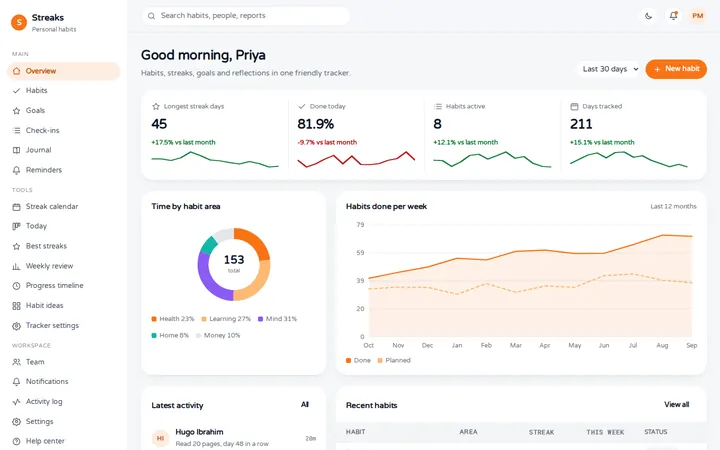Screen dimensions: 720x450
Task: Click the Streak calendar icon in the sidebar
Action: (17, 207)
